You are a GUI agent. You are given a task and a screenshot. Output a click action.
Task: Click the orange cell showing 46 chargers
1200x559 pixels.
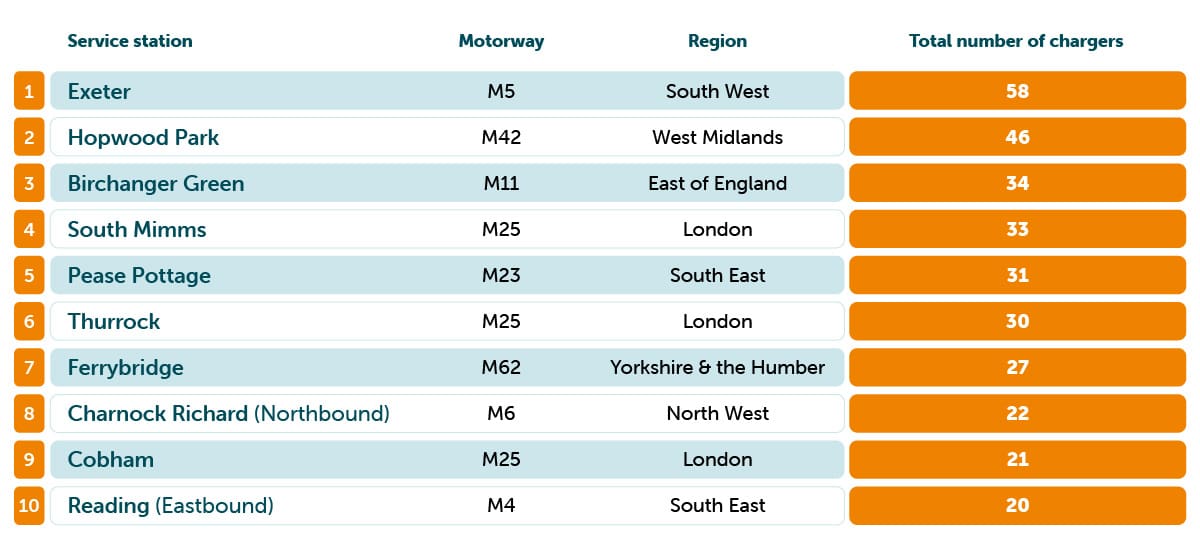(1017, 137)
